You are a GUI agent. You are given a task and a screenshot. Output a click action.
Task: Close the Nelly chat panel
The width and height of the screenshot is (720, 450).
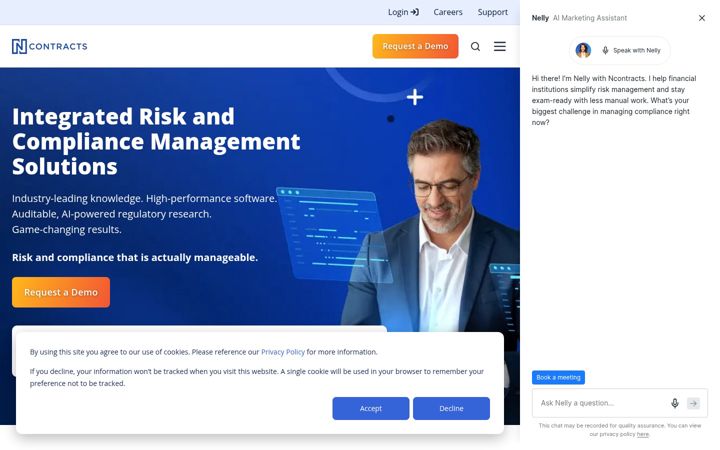coord(702,18)
